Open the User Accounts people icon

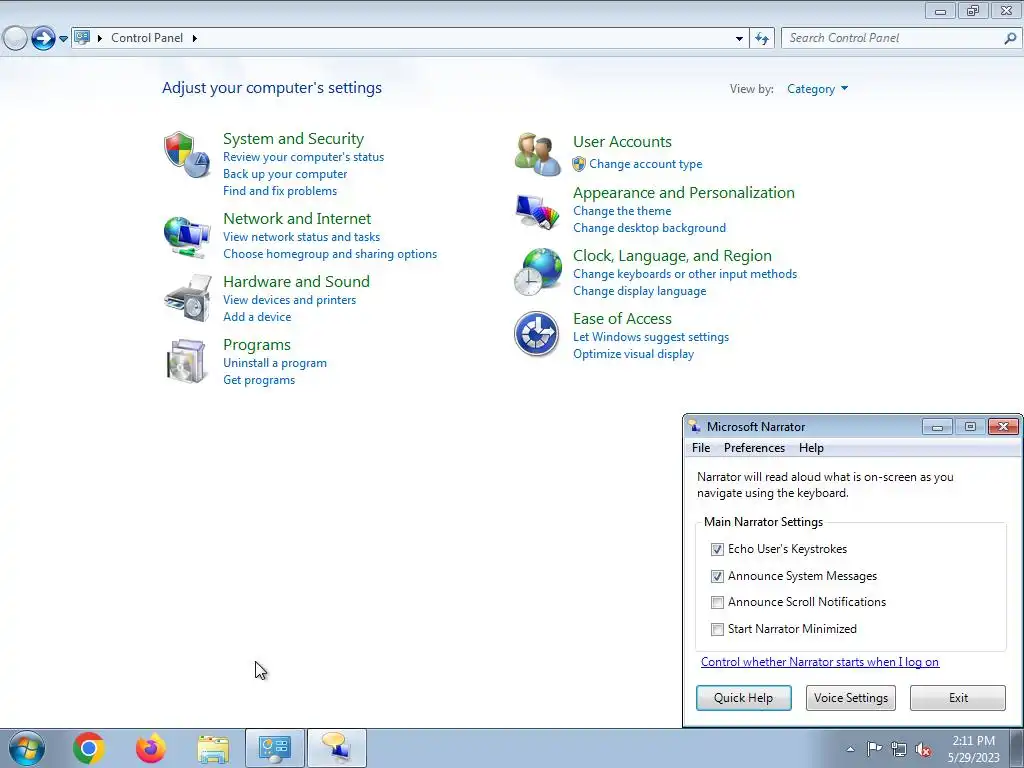coord(537,154)
